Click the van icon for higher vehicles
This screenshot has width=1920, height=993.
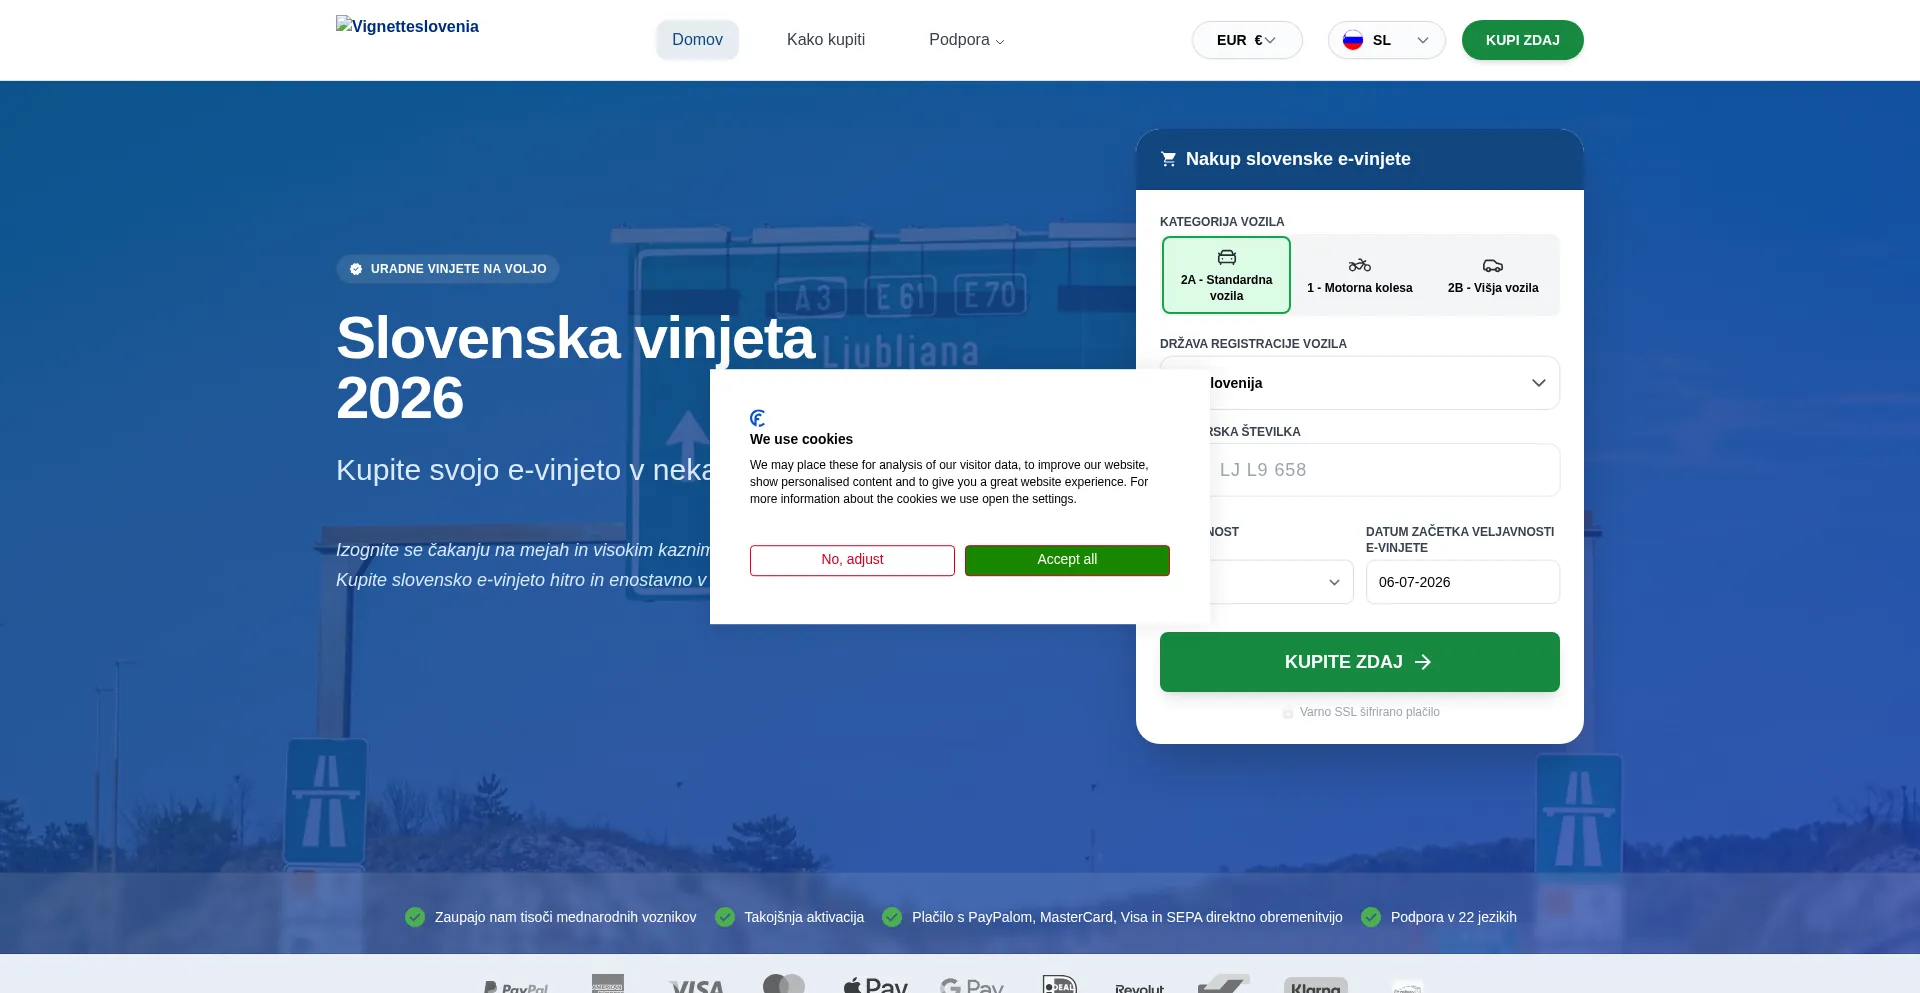(1493, 265)
